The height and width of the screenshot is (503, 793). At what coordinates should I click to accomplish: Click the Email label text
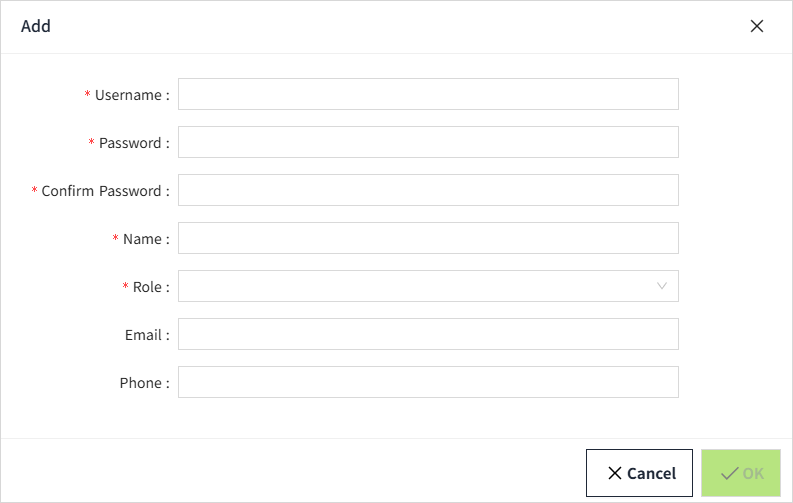[x=143, y=335]
